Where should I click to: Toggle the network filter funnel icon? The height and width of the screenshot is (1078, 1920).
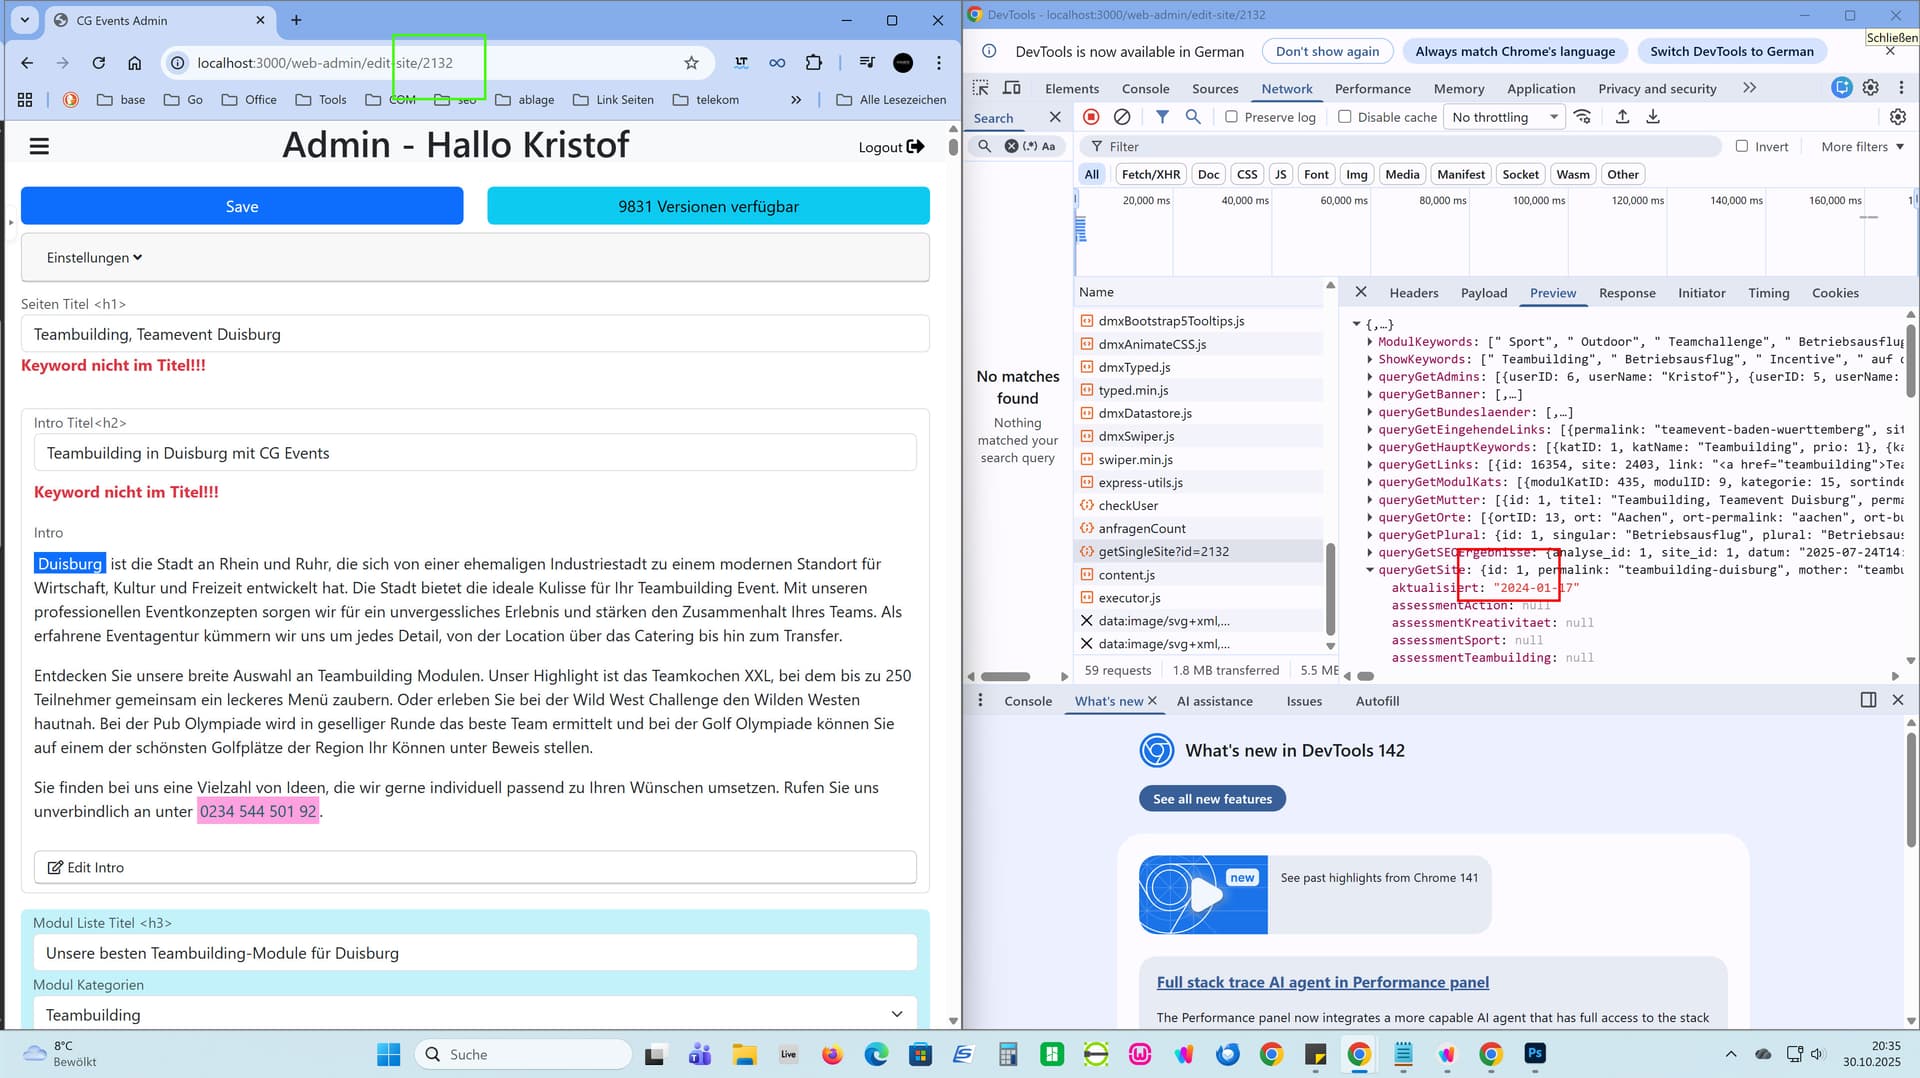(1162, 117)
